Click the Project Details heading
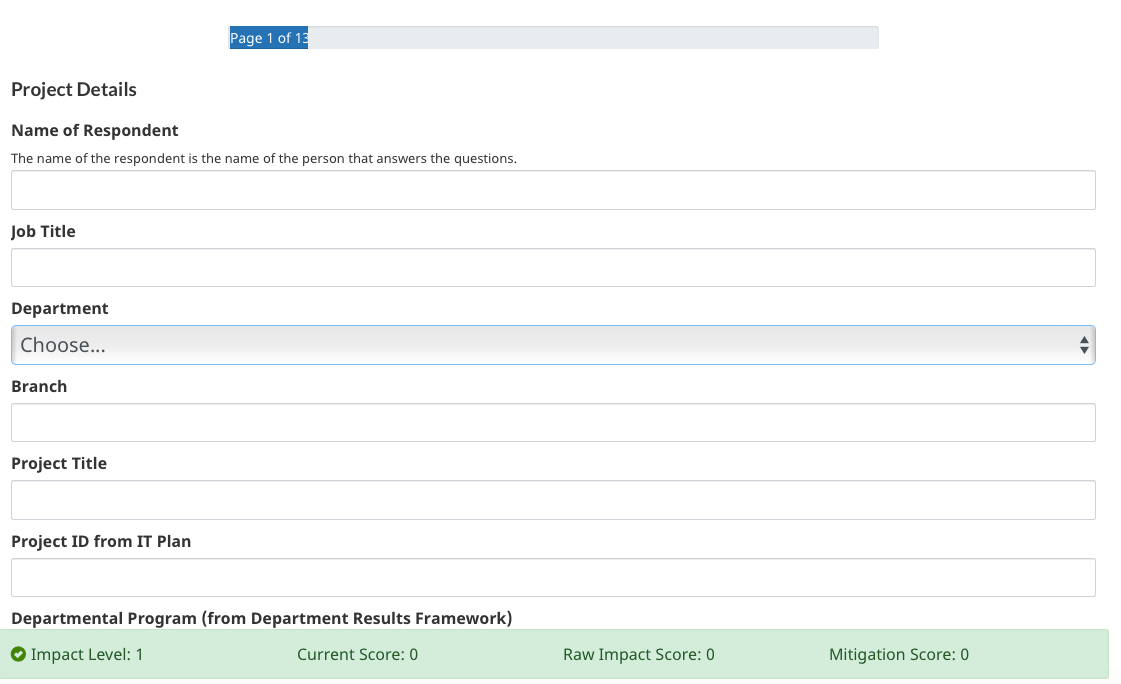The width and height of the screenshot is (1121, 684). 74,90
